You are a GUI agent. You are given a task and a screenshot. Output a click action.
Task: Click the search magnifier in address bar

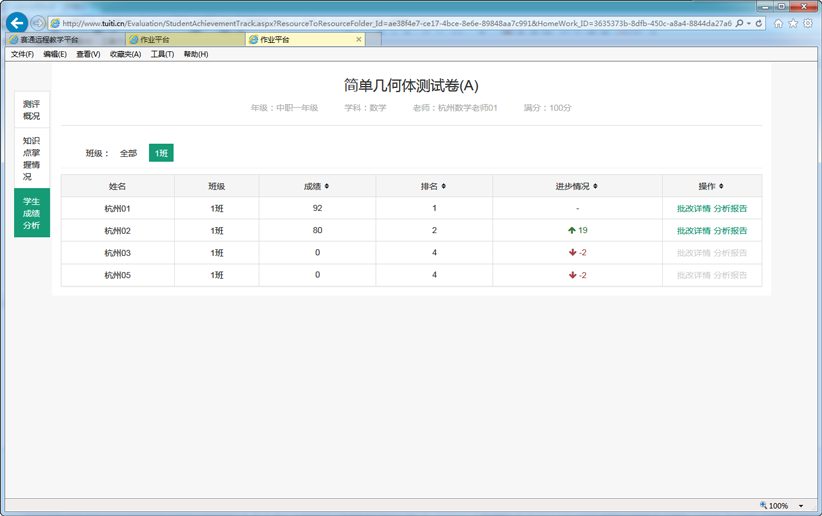coord(740,23)
